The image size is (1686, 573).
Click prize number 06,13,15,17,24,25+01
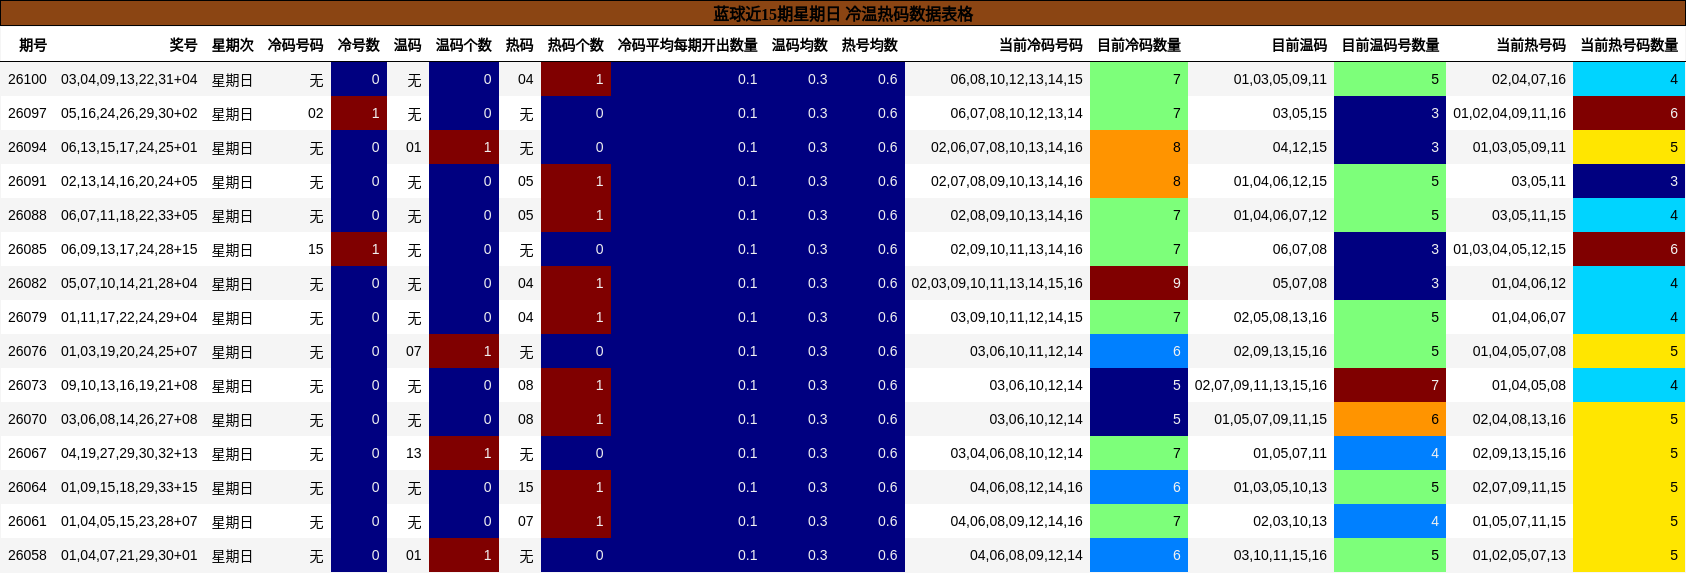pos(129,147)
